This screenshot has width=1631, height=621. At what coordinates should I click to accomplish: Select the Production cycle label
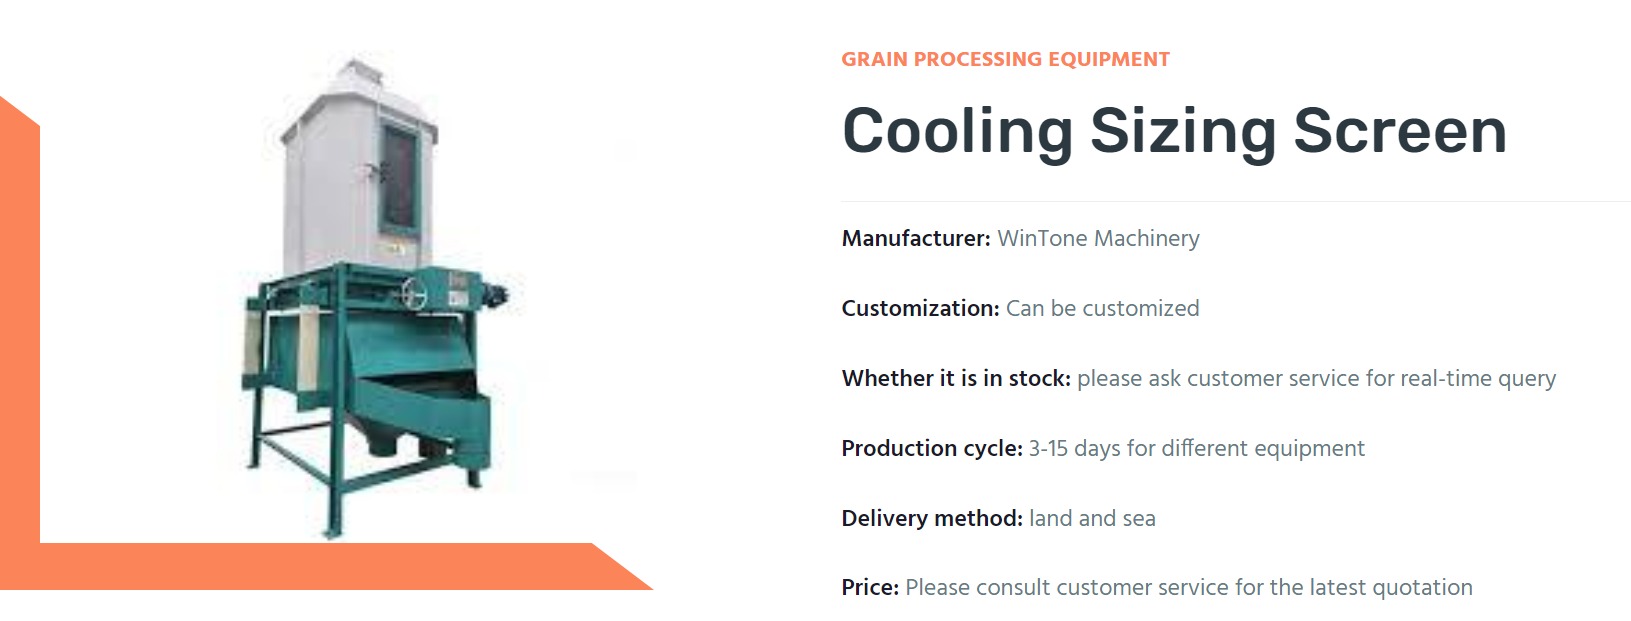(x=932, y=449)
